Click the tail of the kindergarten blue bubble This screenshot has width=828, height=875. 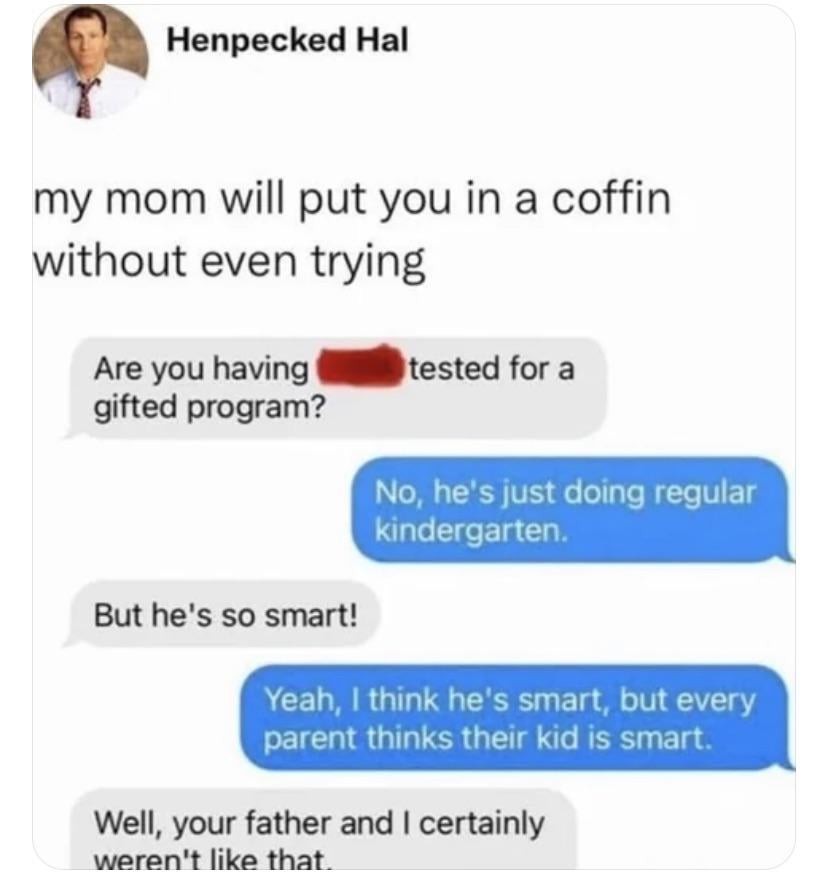787,555
